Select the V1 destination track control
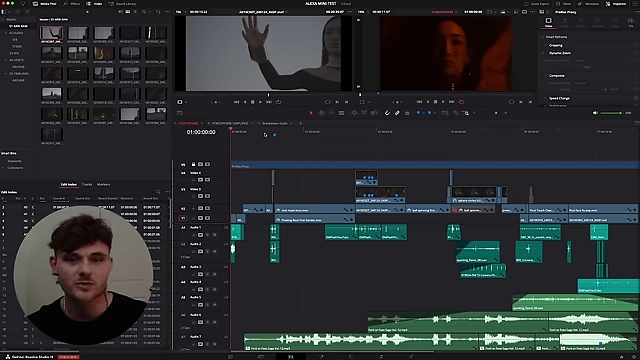 pos(183,218)
